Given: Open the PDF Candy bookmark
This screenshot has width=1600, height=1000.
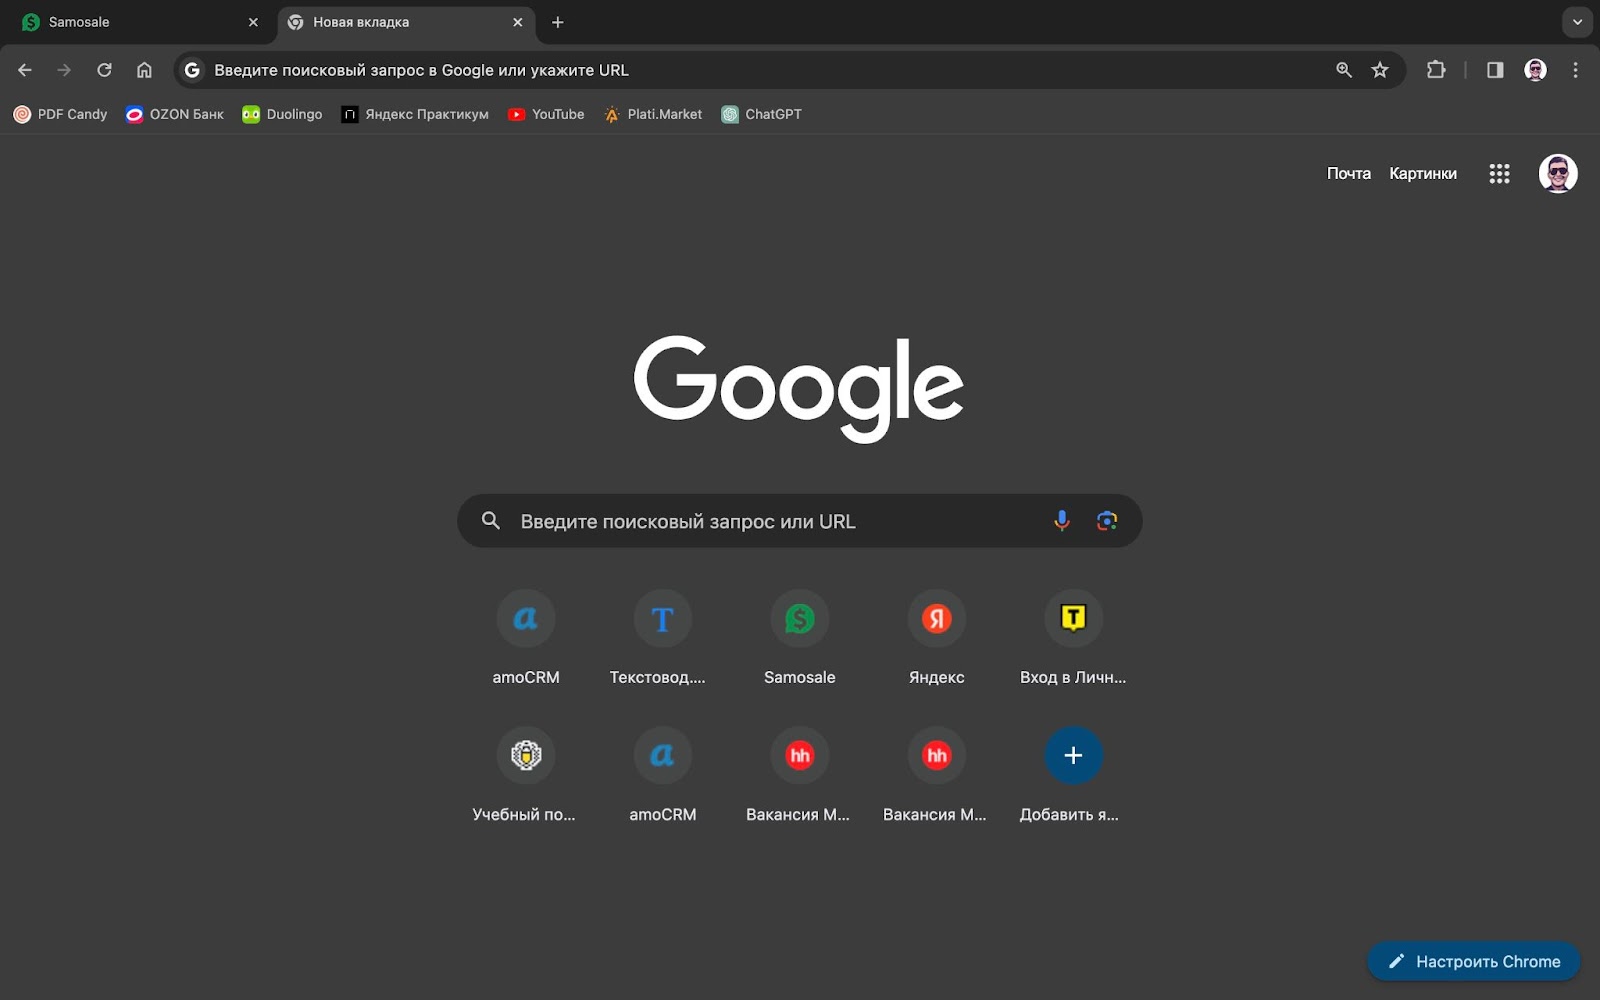Looking at the screenshot, I should coord(60,114).
